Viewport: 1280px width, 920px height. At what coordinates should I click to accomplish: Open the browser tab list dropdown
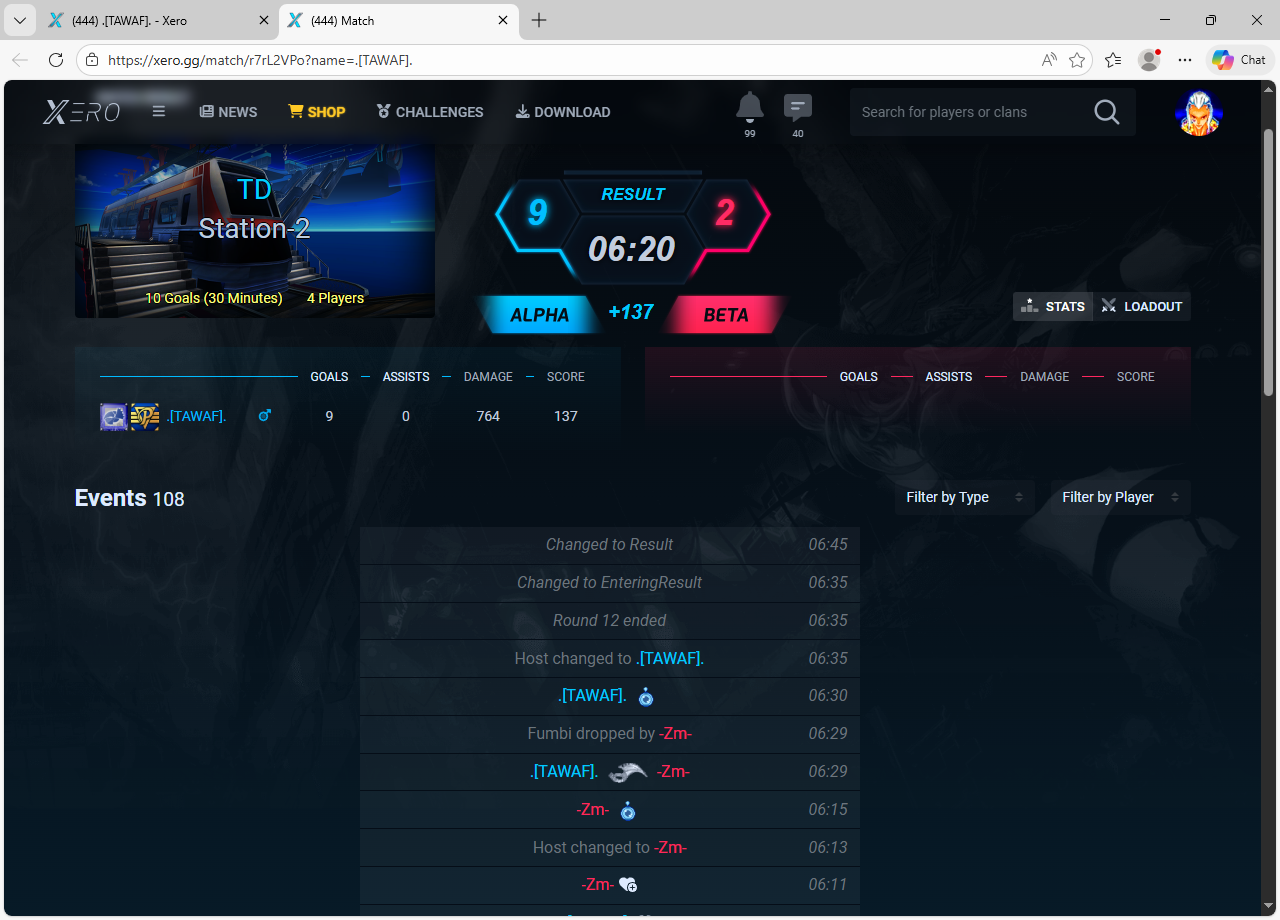click(x=19, y=20)
